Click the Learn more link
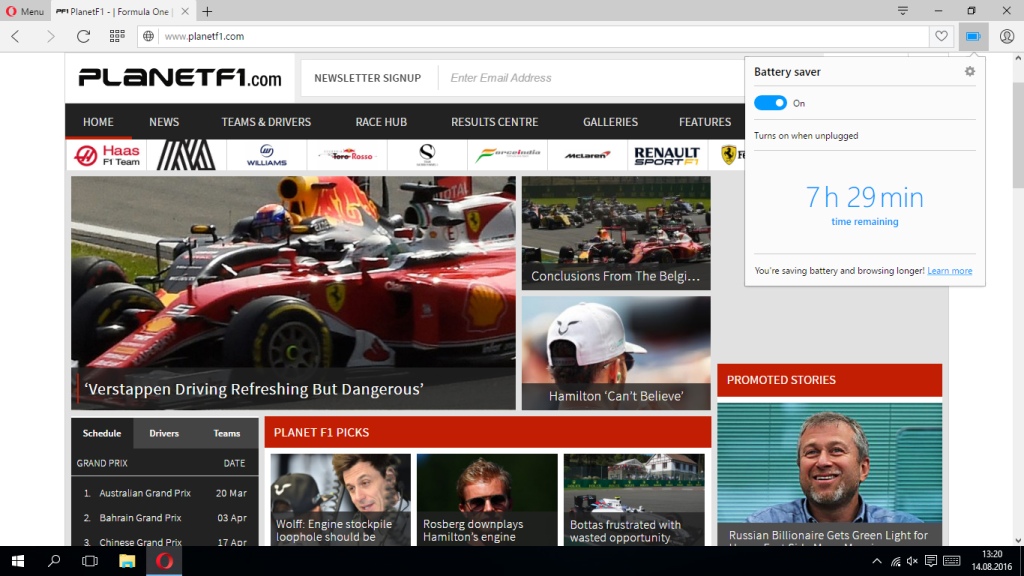1024x576 pixels. (x=949, y=271)
